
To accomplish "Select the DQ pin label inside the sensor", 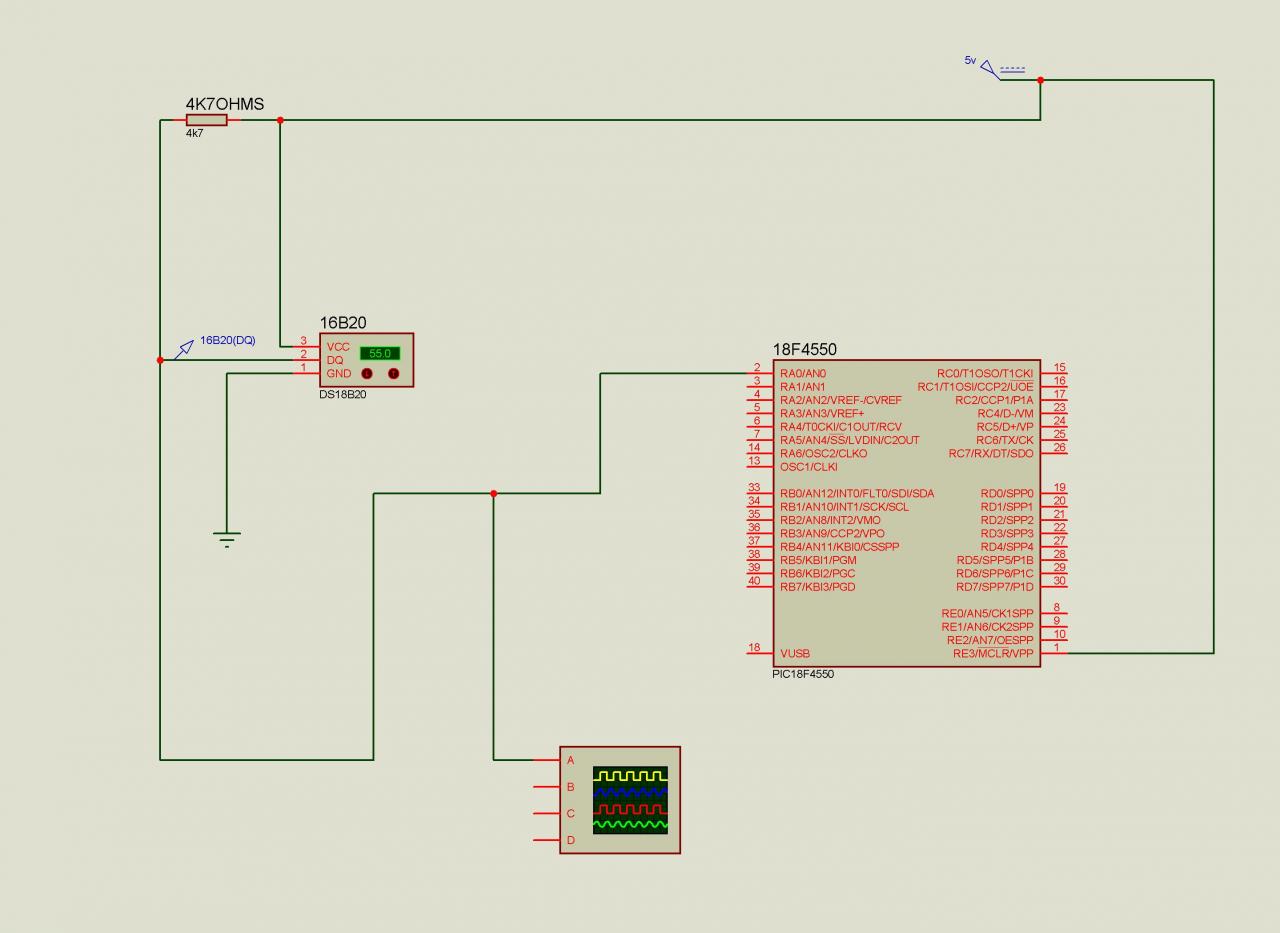I will pos(335,360).
